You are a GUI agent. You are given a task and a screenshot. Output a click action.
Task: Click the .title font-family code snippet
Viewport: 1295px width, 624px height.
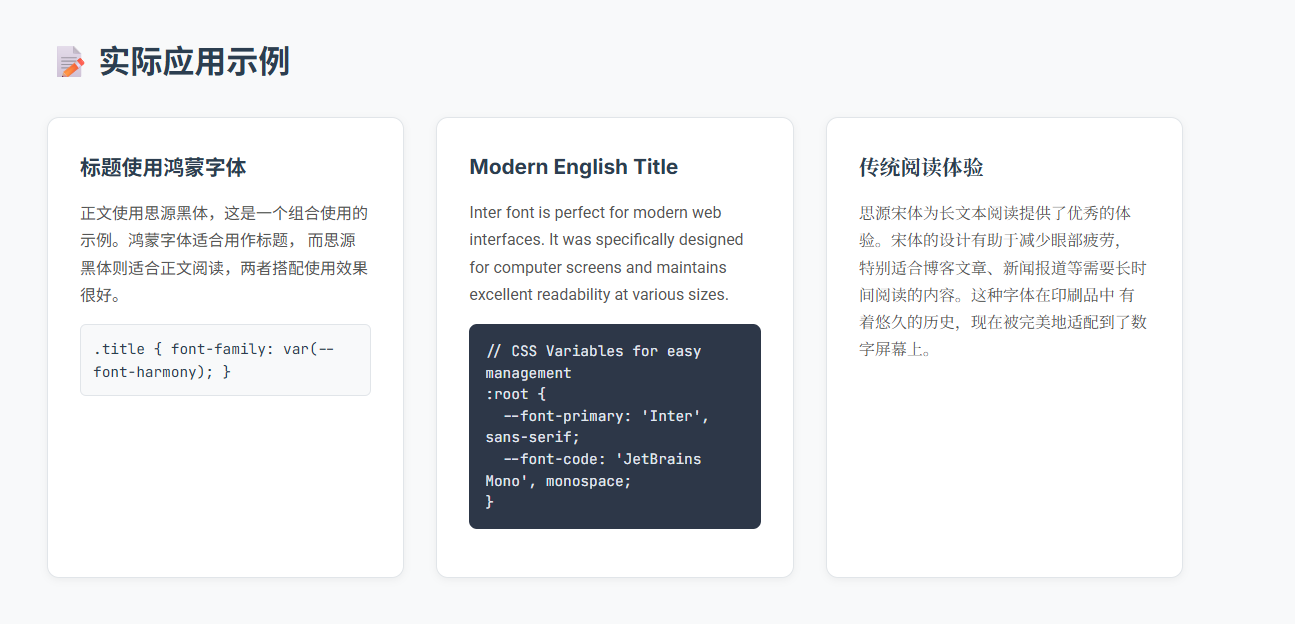pyautogui.click(x=225, y=360)
